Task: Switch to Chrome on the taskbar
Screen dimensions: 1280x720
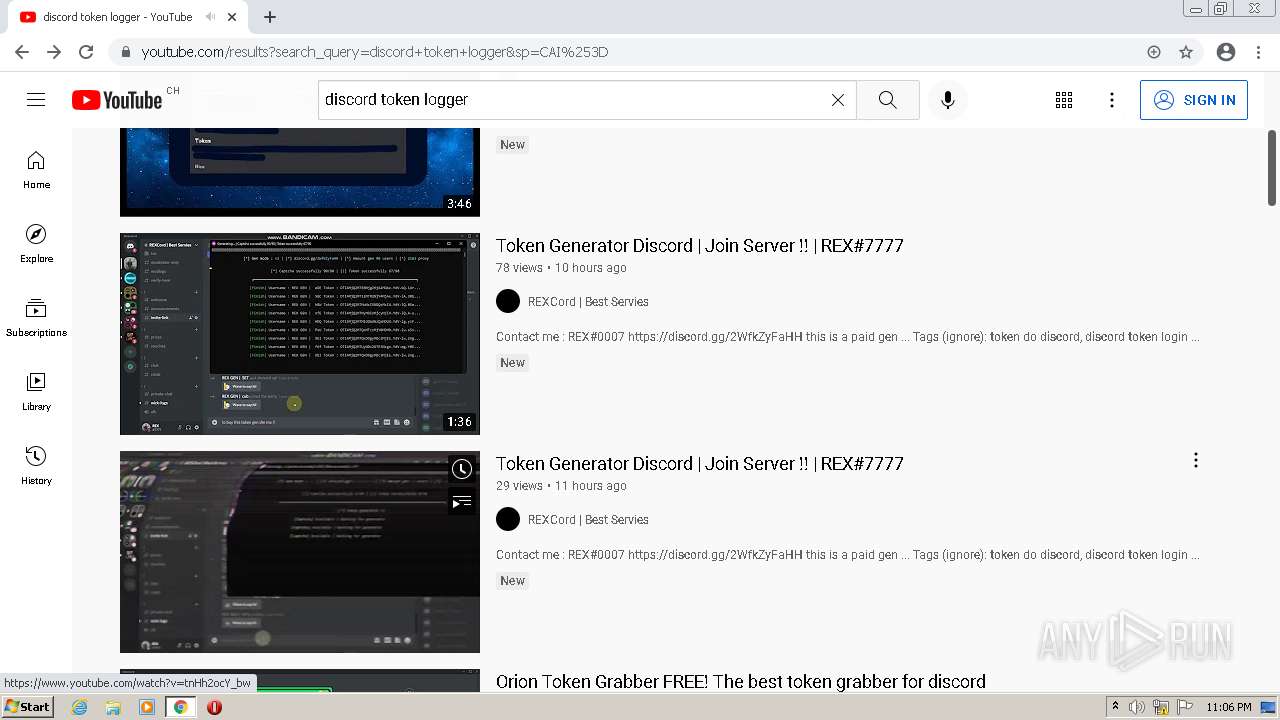Action: click(180, 707)
